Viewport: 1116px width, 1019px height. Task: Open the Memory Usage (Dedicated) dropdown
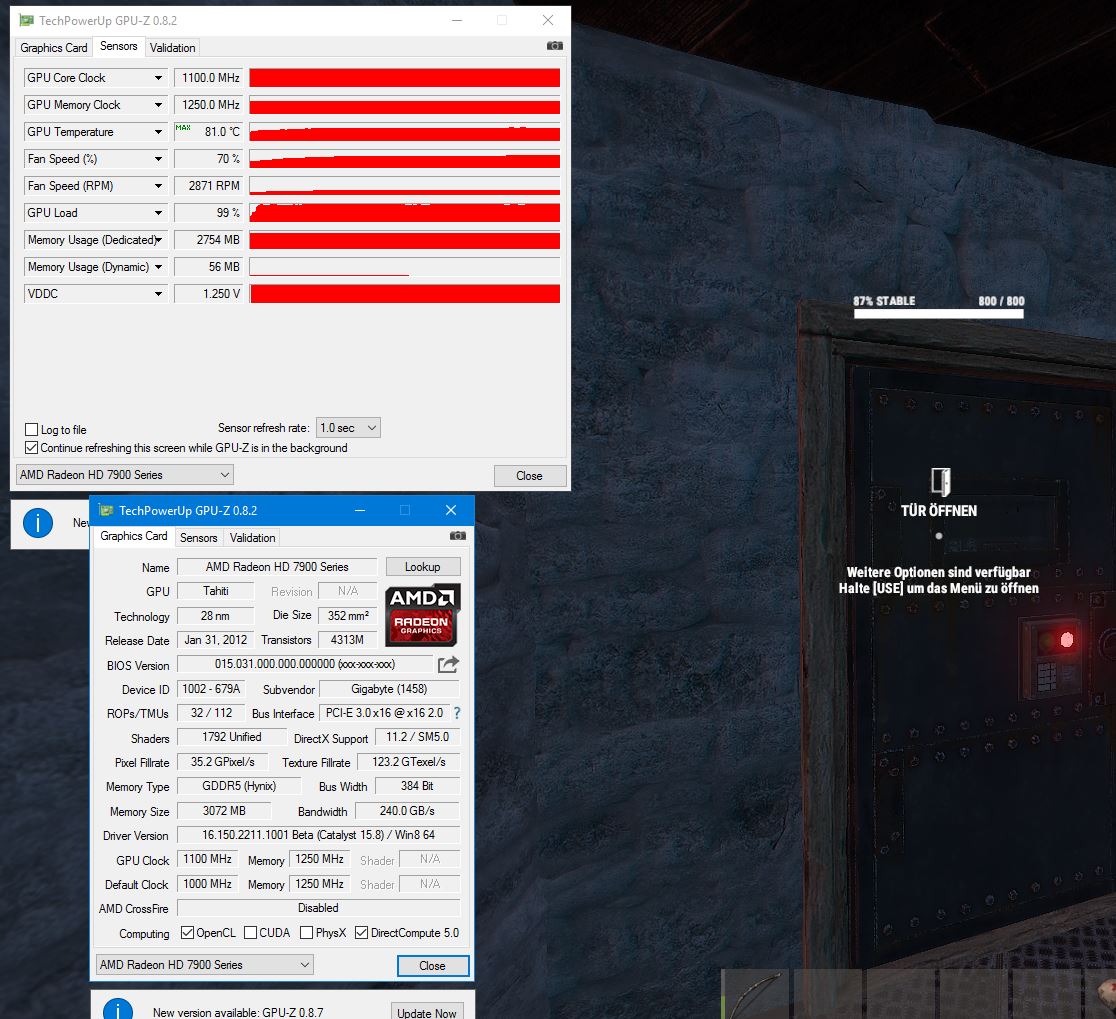(158, 240)
